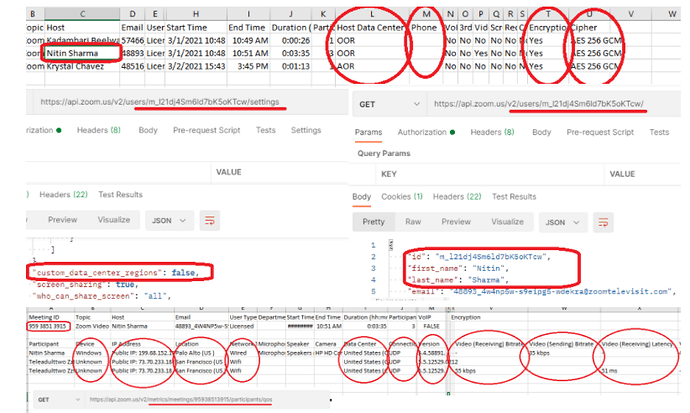Screen dimensions: 690x413
Task: Select the Krystal Chavez host cell
Action: click(x=82, y=66)
